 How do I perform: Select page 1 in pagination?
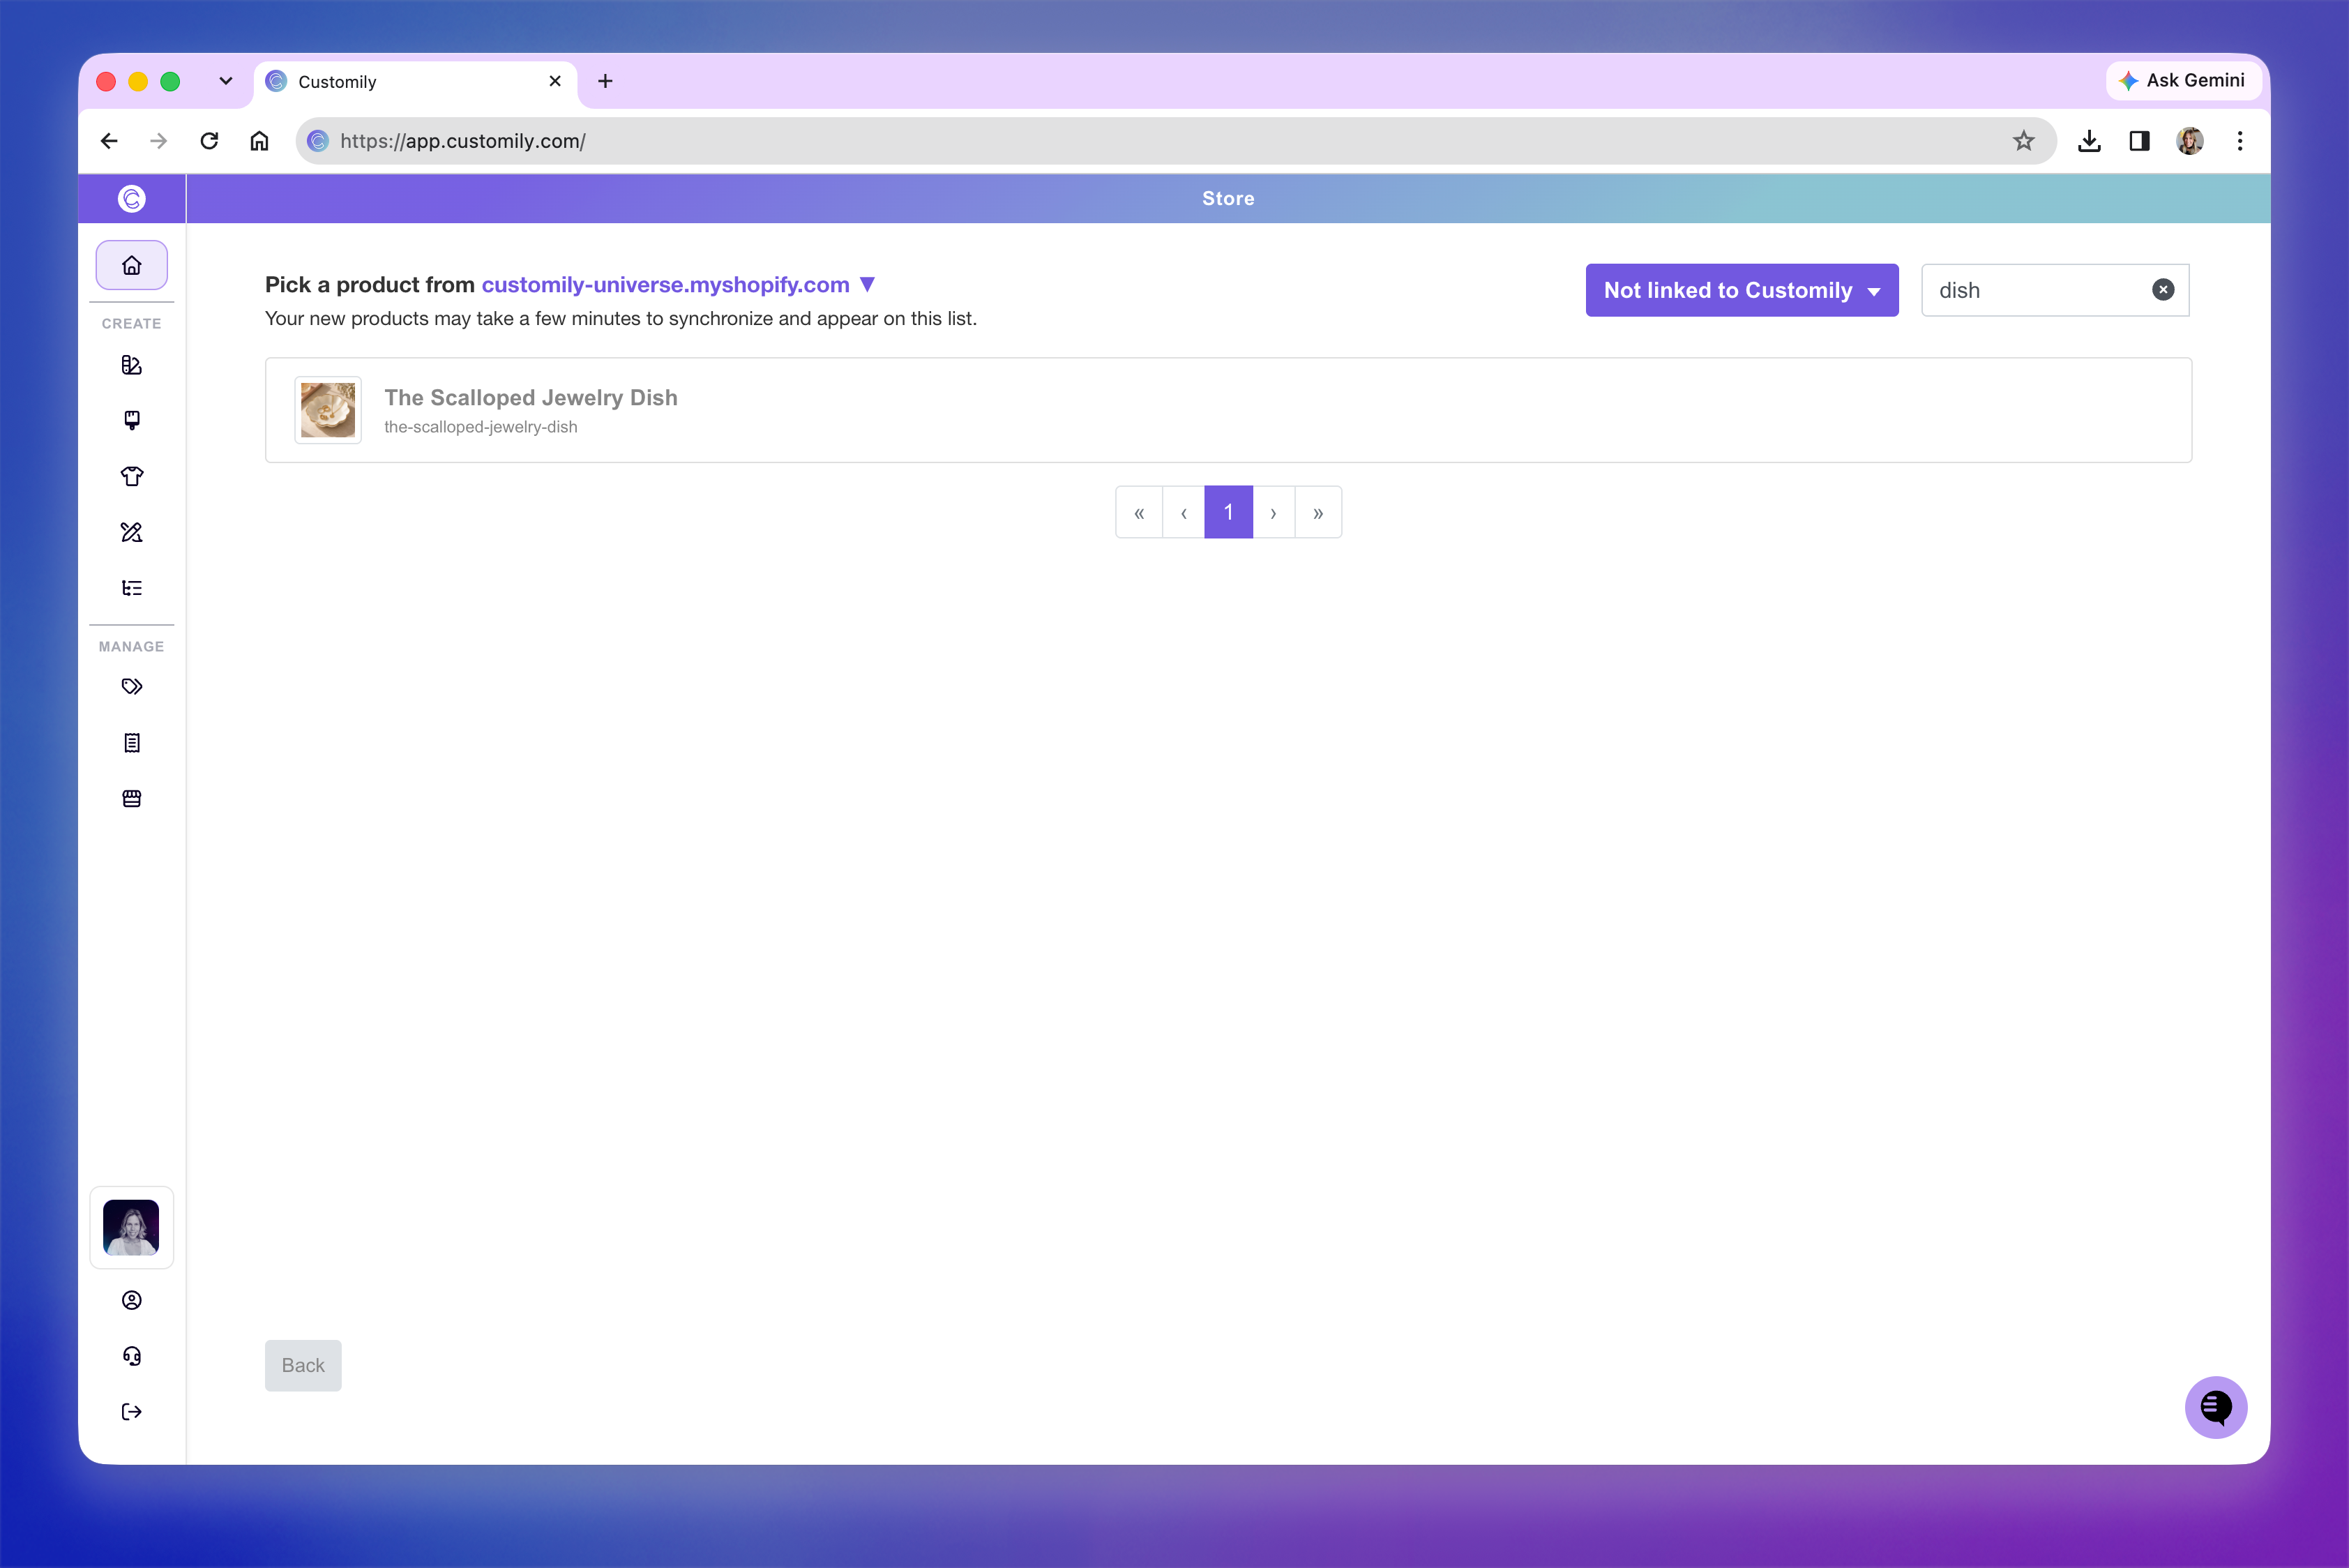tap(1228, 512)
